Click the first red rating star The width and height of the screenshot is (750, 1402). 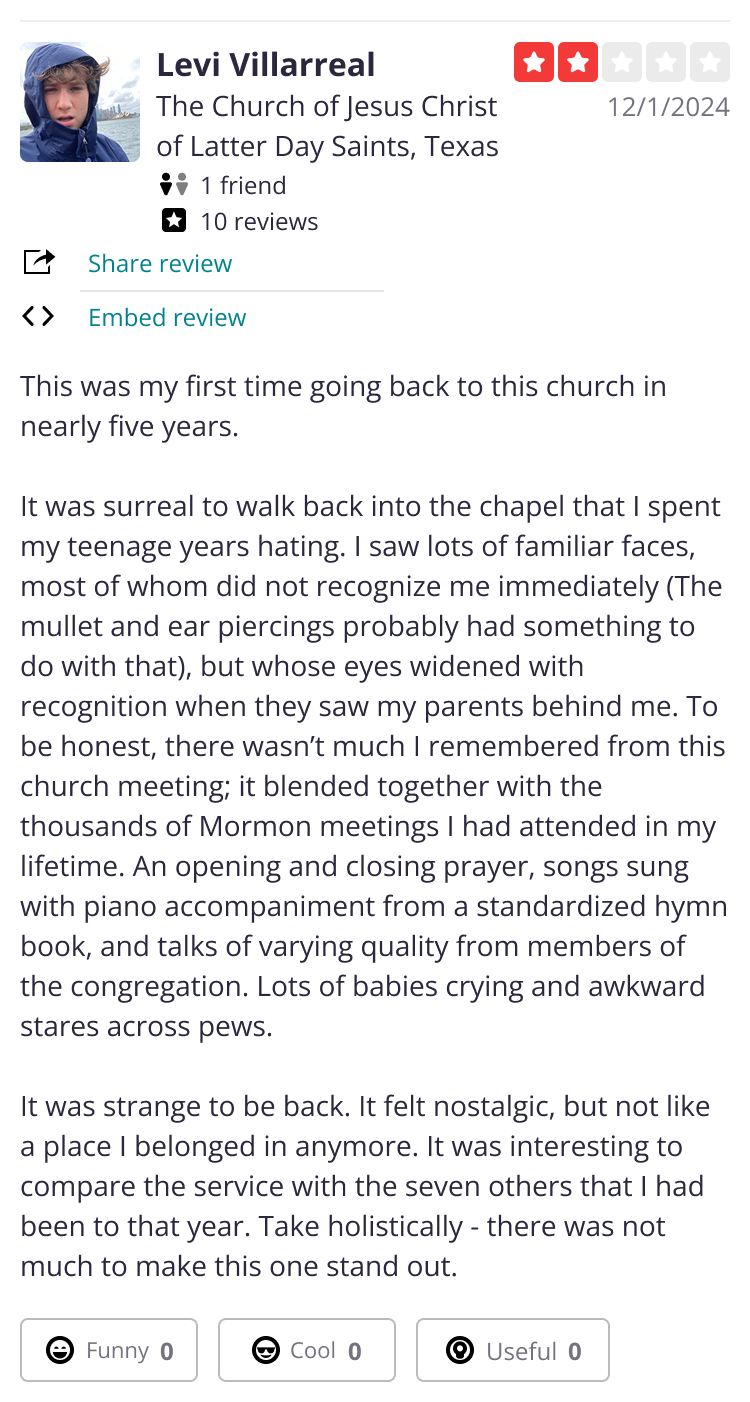534,62
